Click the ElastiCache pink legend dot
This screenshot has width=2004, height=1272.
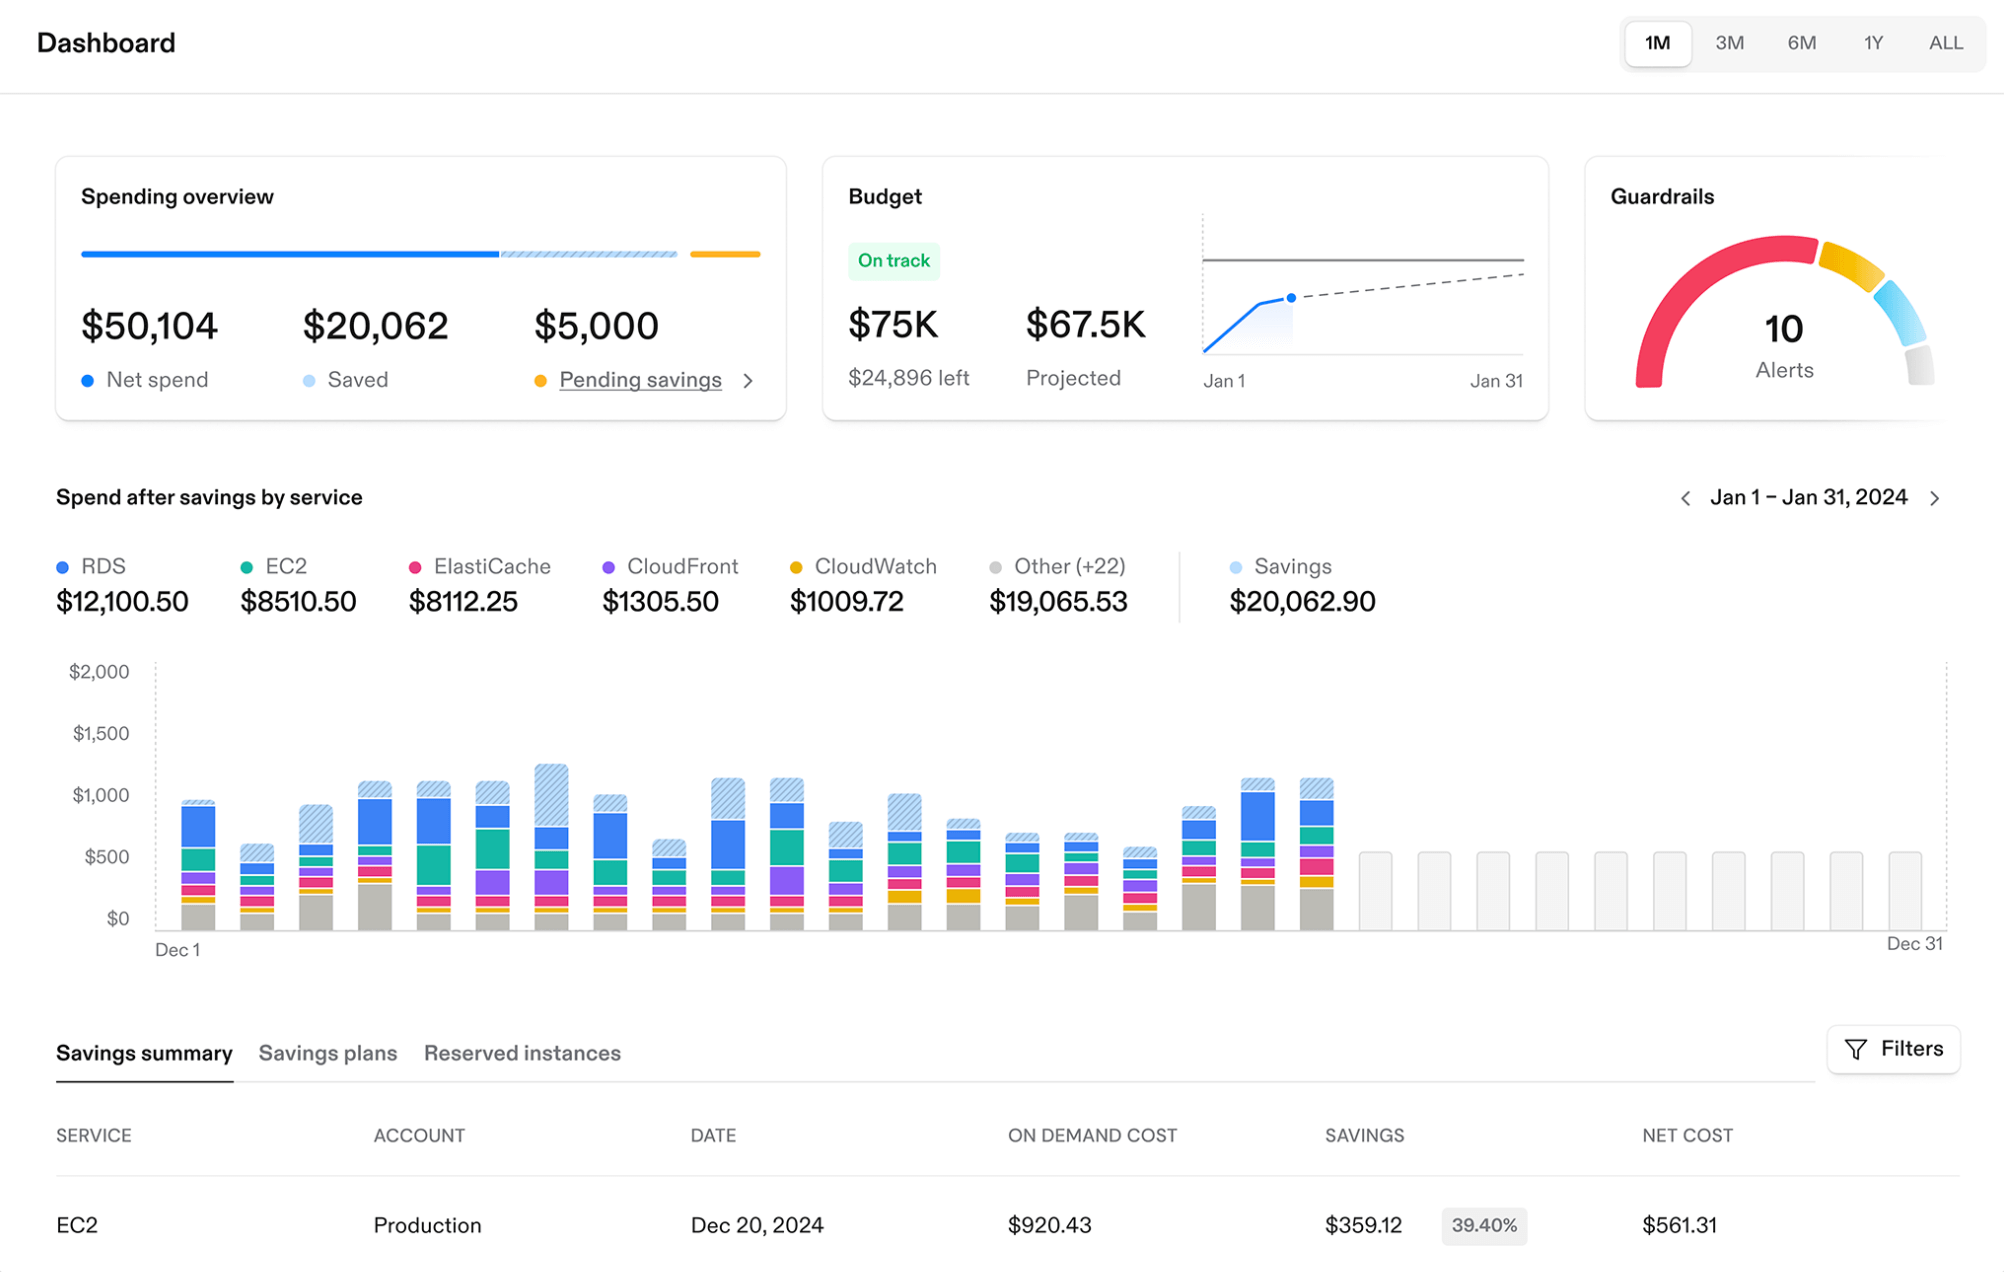(415, 567)
